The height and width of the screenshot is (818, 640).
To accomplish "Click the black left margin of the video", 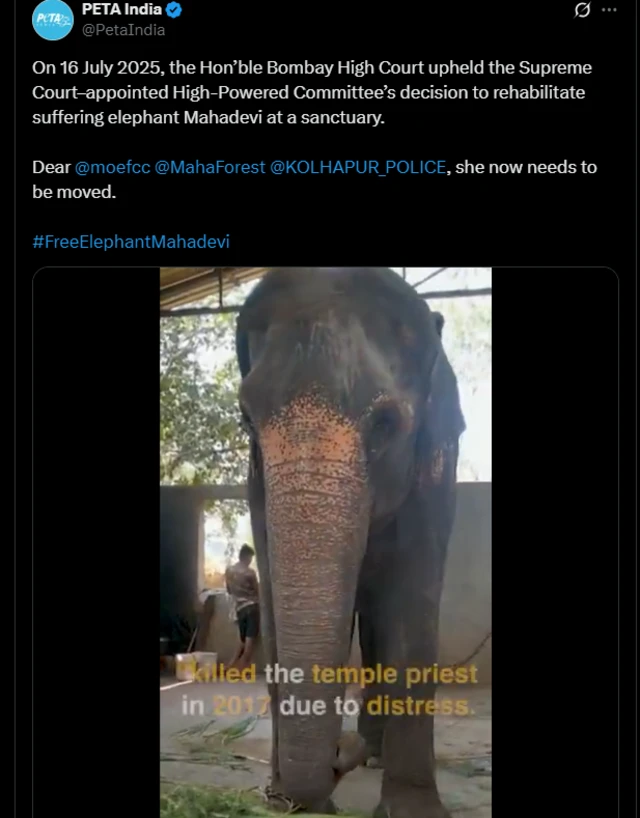I will (x=96, y=542).
